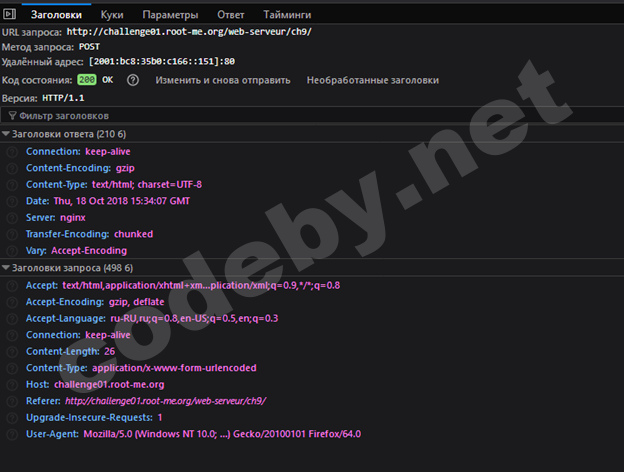Open help icon beside Content-Encoding header
Viewport: 624px width, 472px height.
[x=12, y=168]
